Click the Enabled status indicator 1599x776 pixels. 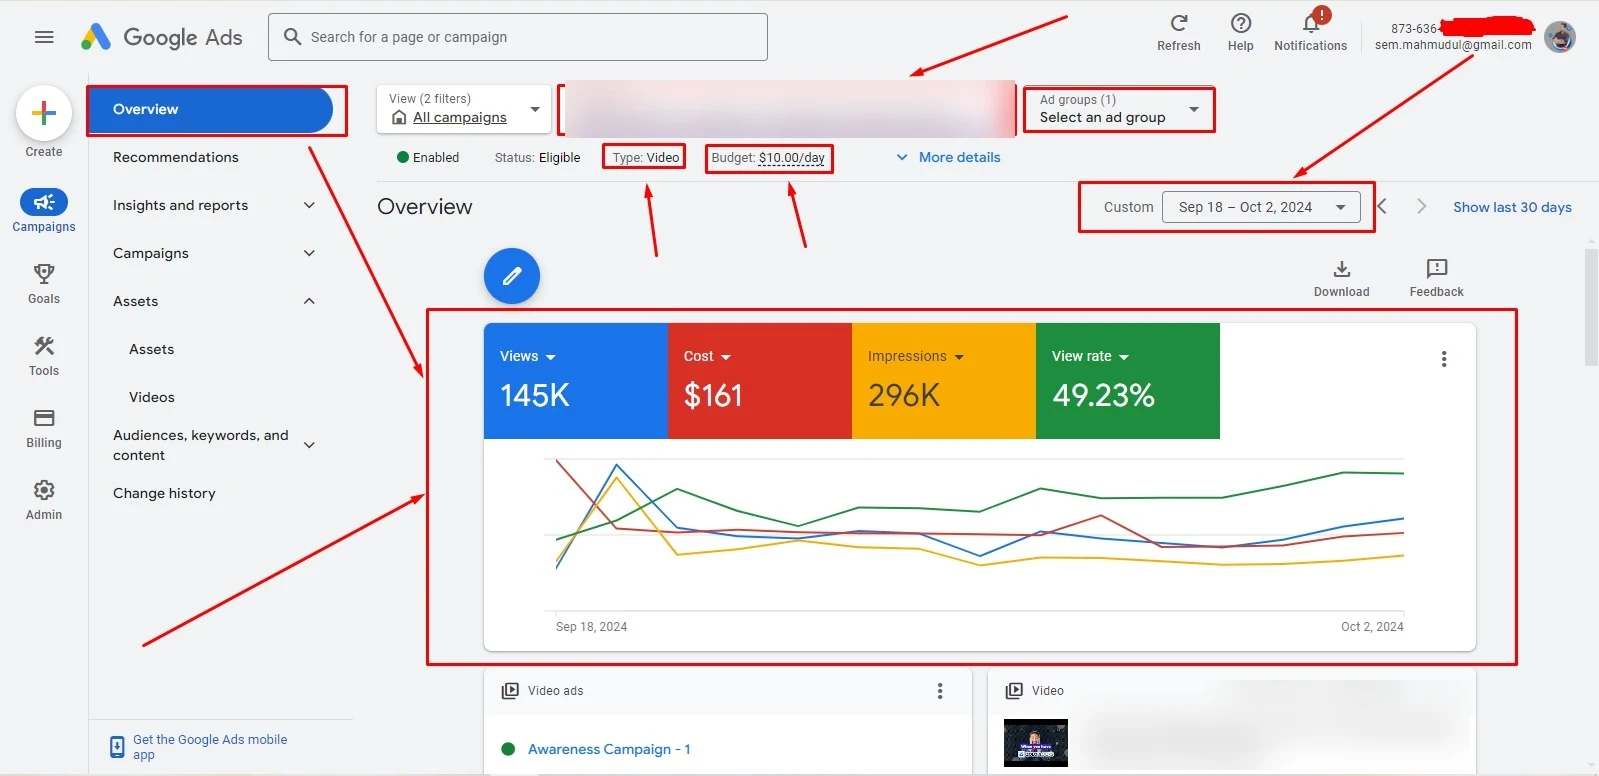428,157
